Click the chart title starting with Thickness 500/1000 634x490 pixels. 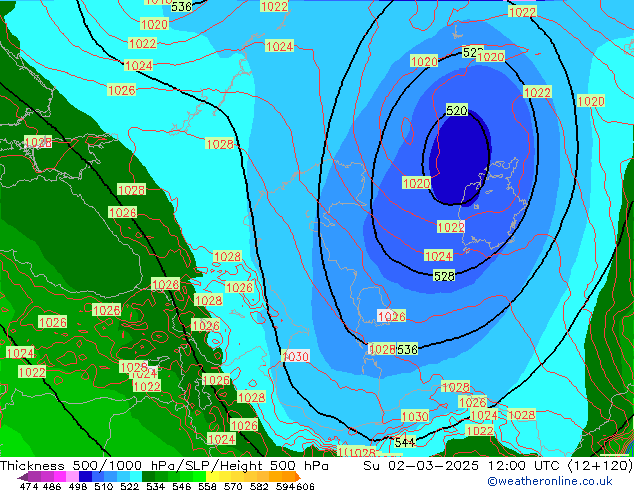coord(164,466)
